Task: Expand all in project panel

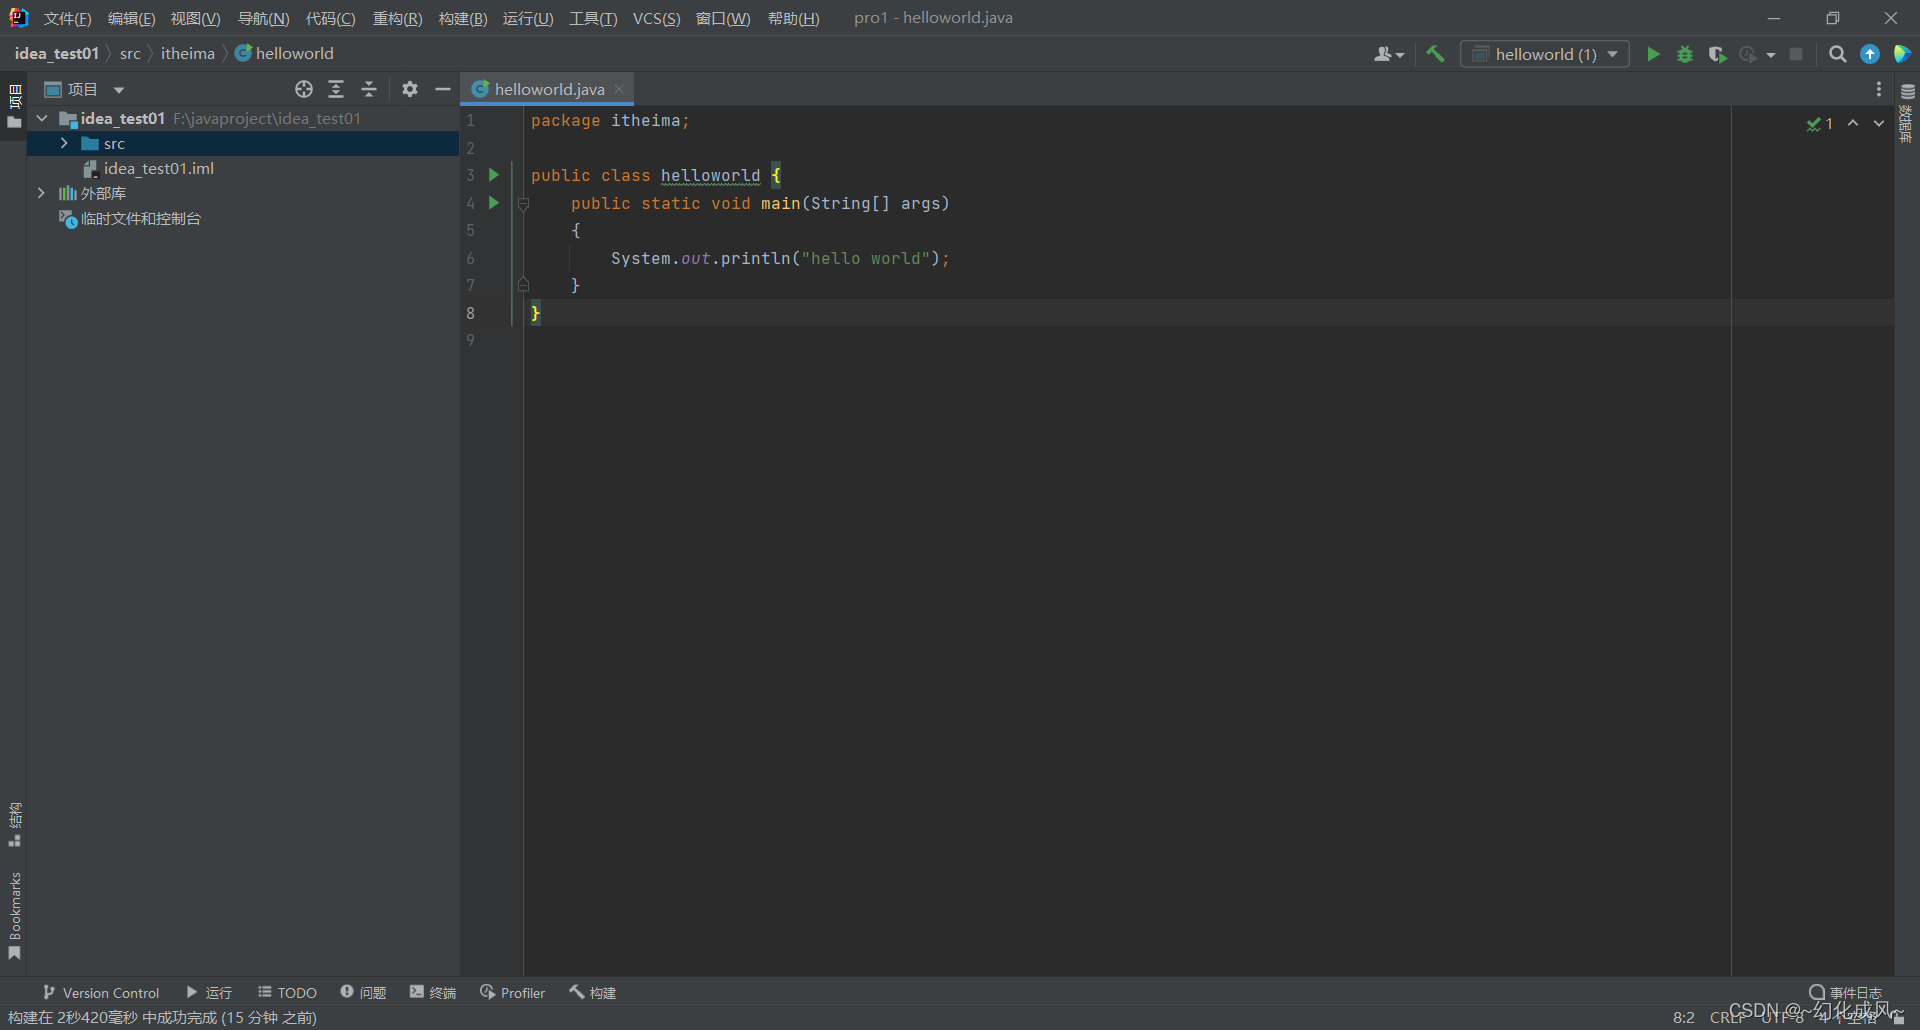Action: [x=336, y=89]
